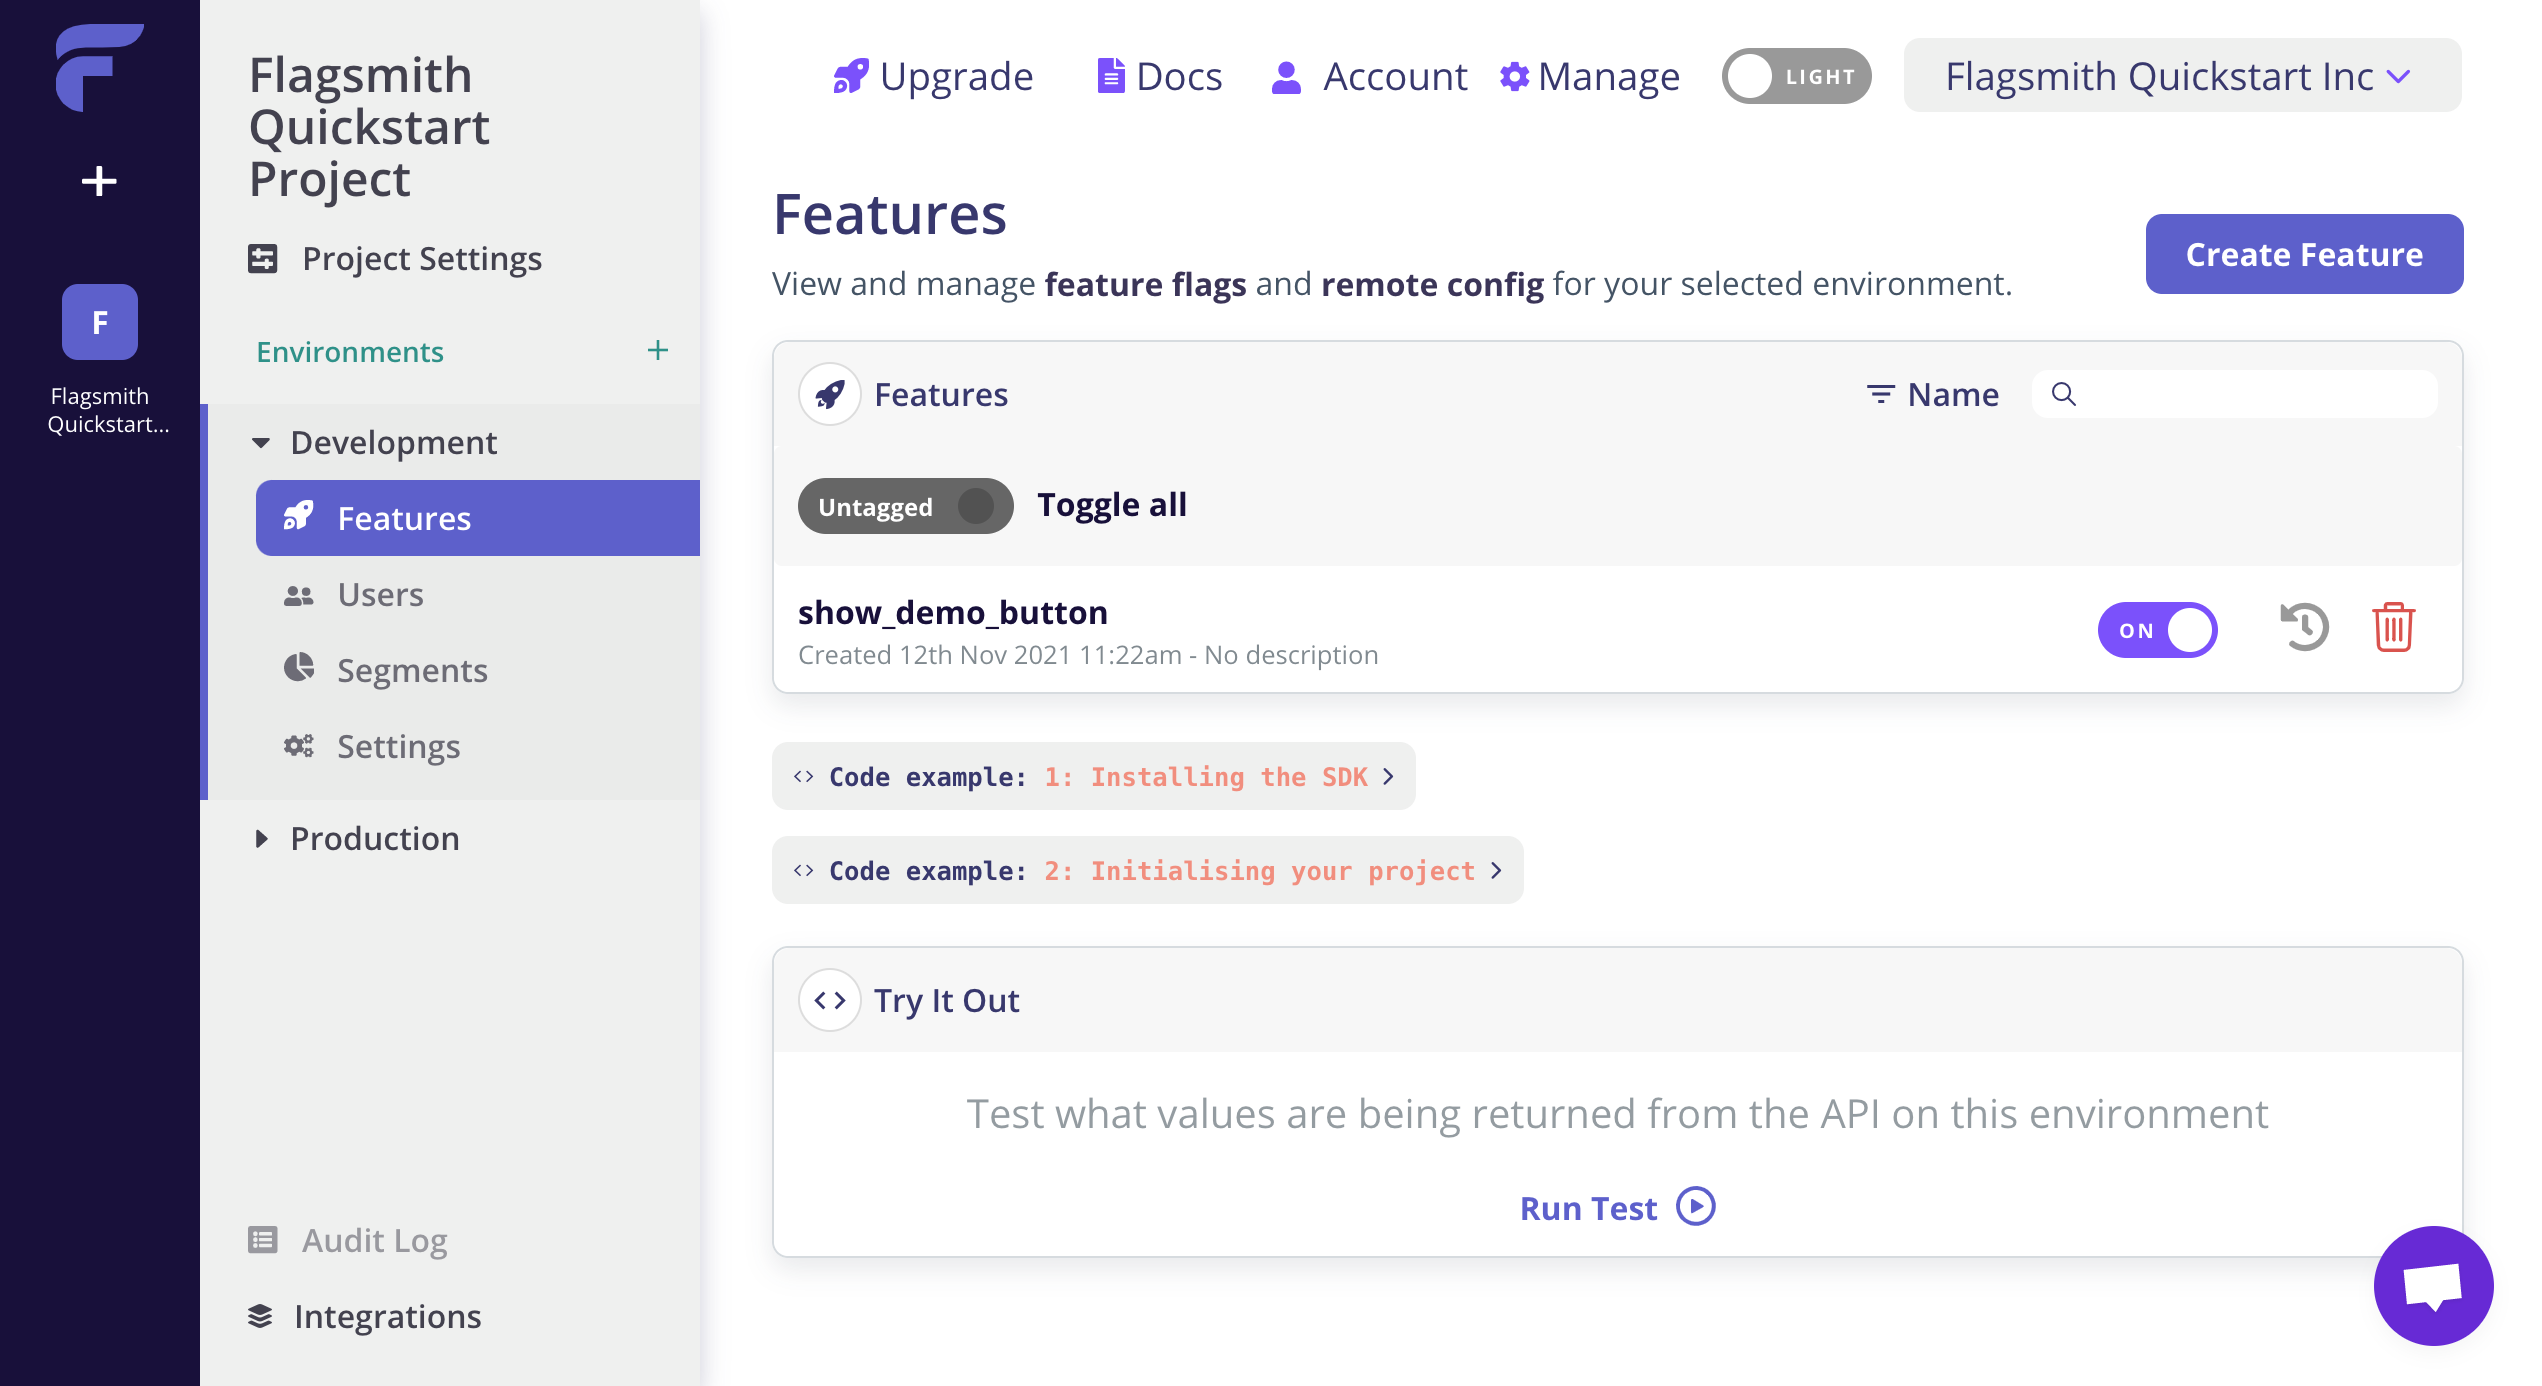2542x1386 pixels.
Task: Delete the show_demo_button feature
Action: pyautogui.click(x=2394, y=628)
